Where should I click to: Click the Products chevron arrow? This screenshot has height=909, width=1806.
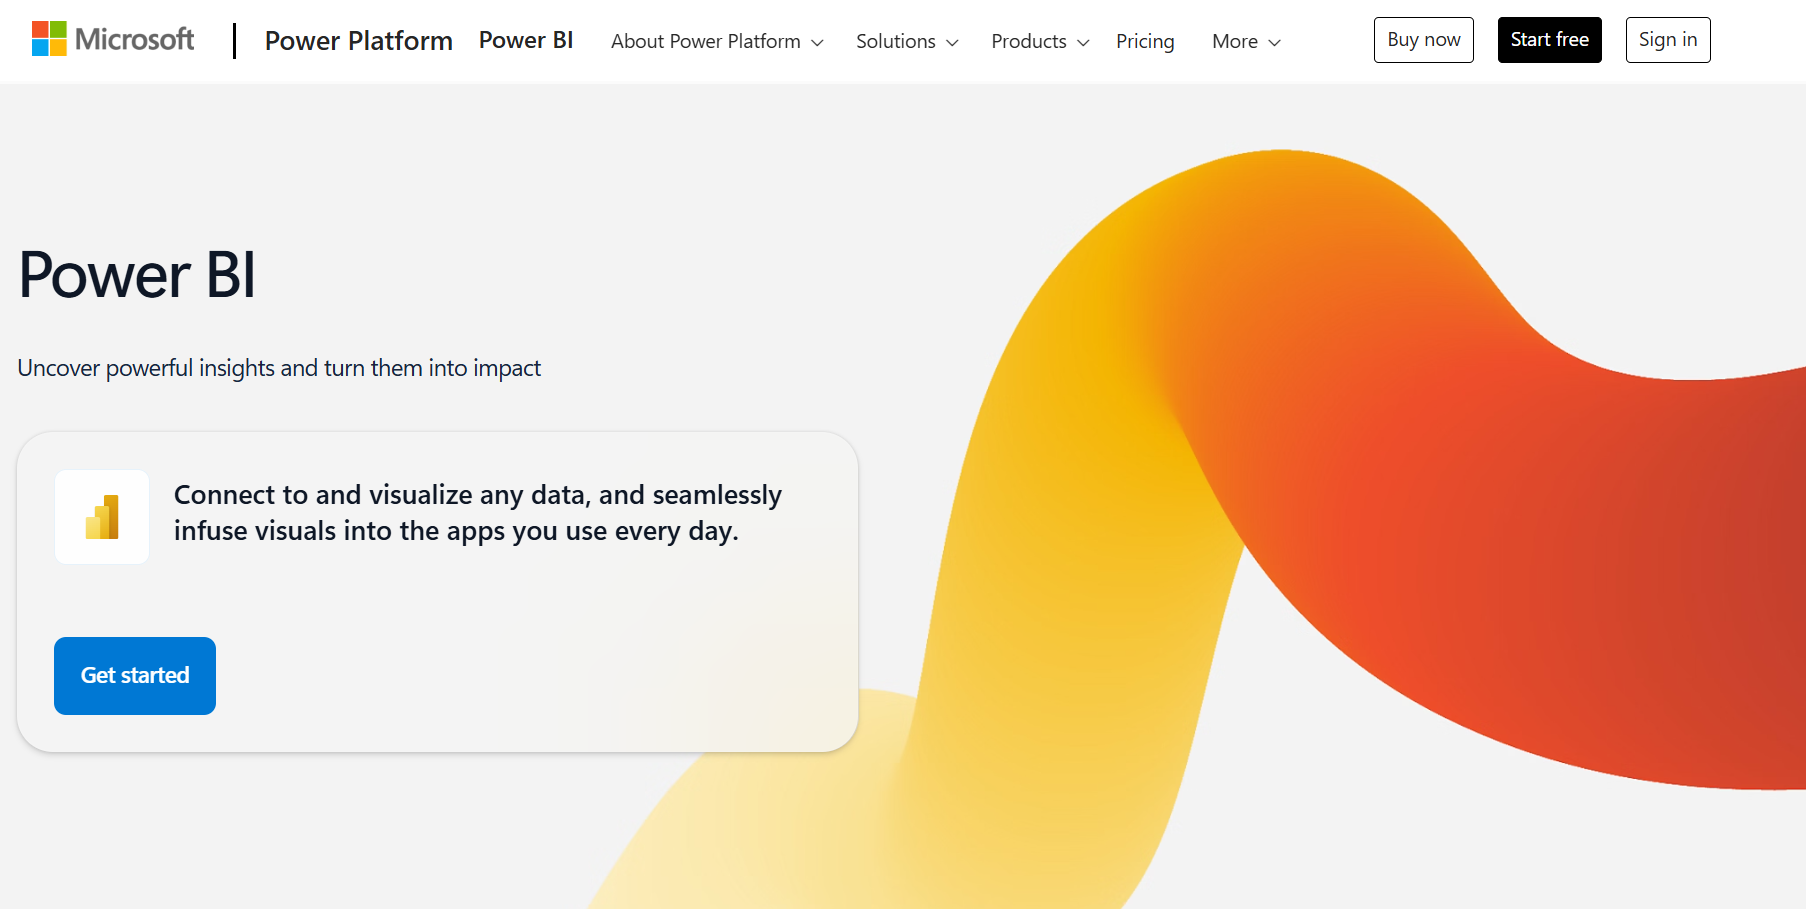1083,43
